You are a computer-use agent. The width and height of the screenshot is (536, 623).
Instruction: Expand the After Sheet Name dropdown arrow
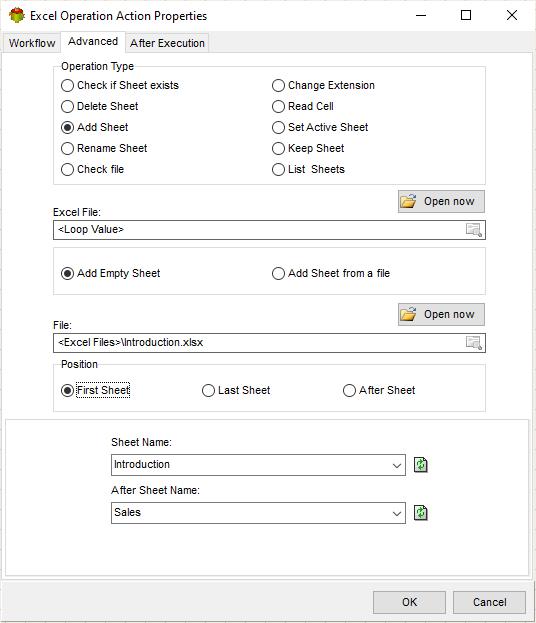click(397, 513)
